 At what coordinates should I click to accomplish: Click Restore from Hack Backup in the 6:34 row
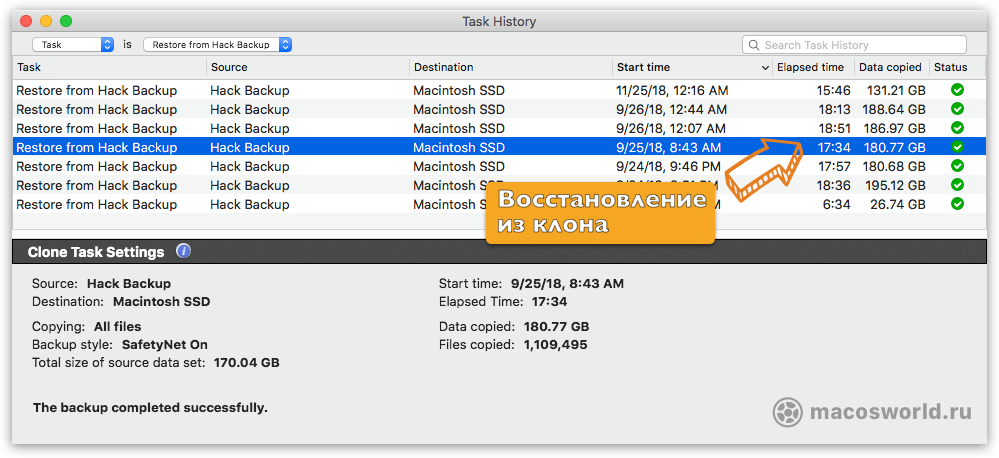97,204
